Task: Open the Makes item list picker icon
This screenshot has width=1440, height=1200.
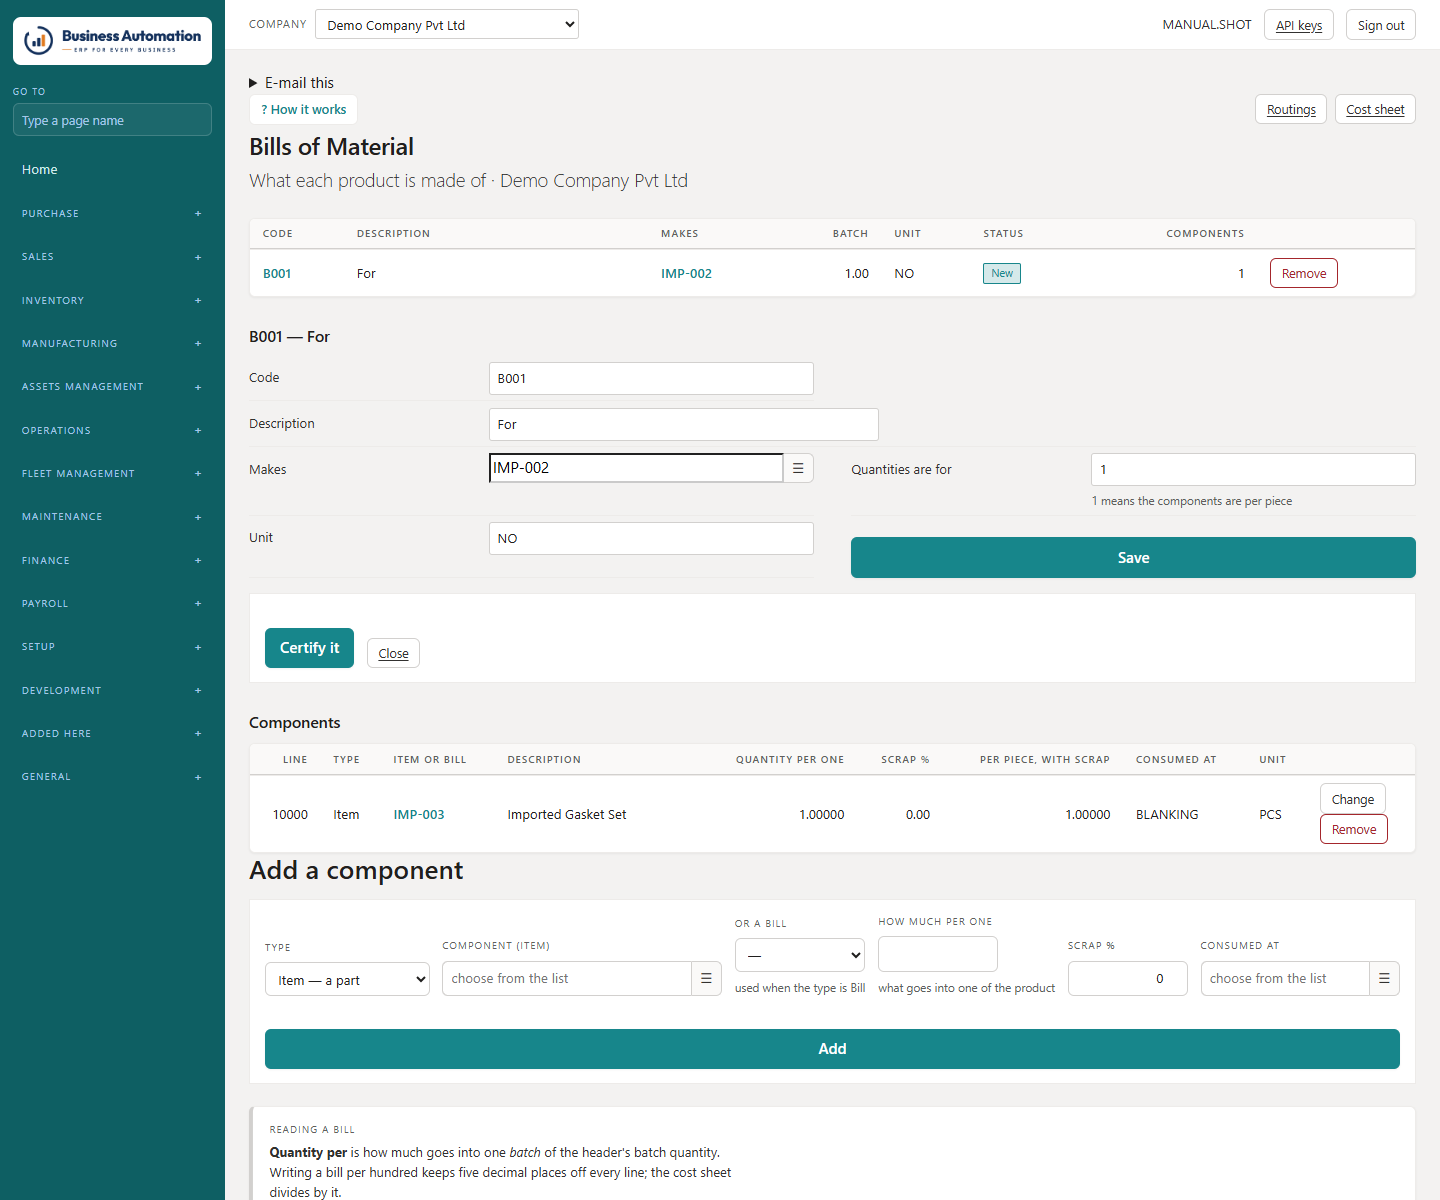Action: [798, 468]
